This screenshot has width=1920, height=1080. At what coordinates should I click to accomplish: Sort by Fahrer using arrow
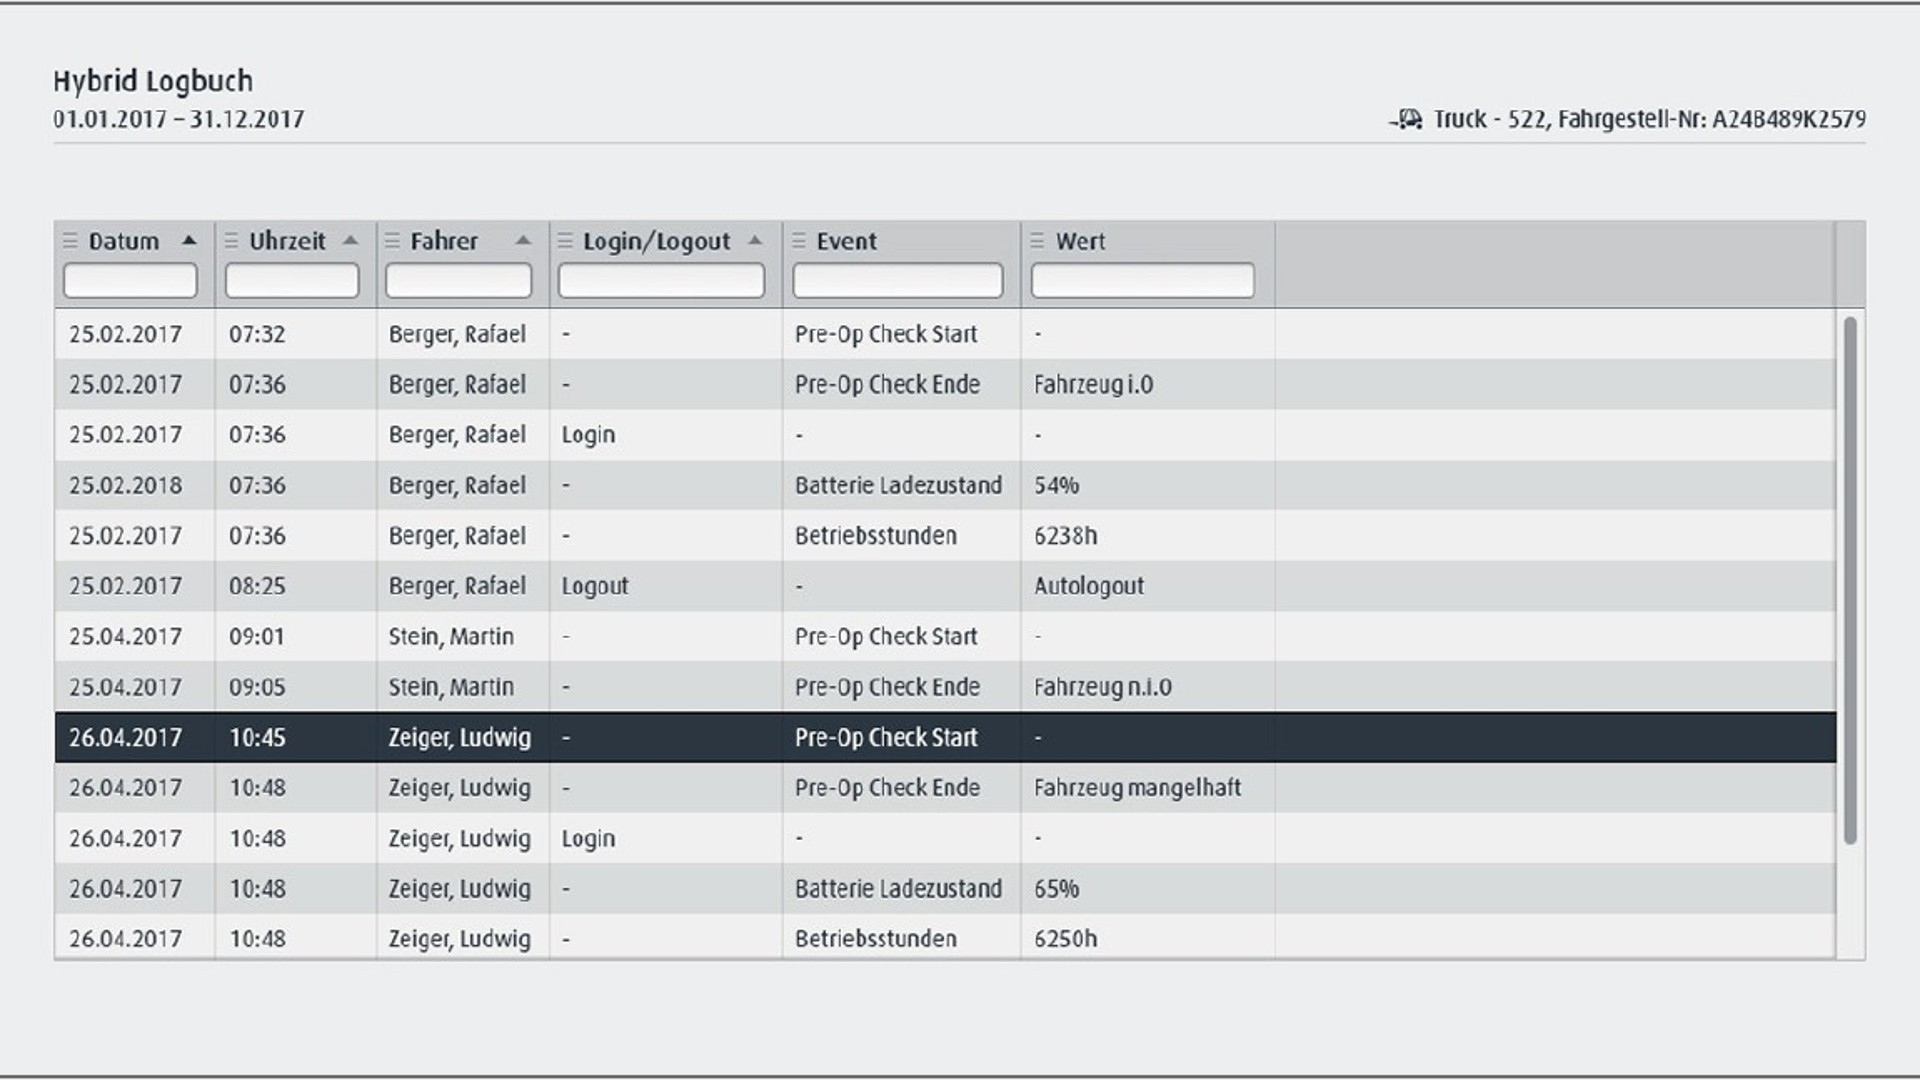coord(523,241)
